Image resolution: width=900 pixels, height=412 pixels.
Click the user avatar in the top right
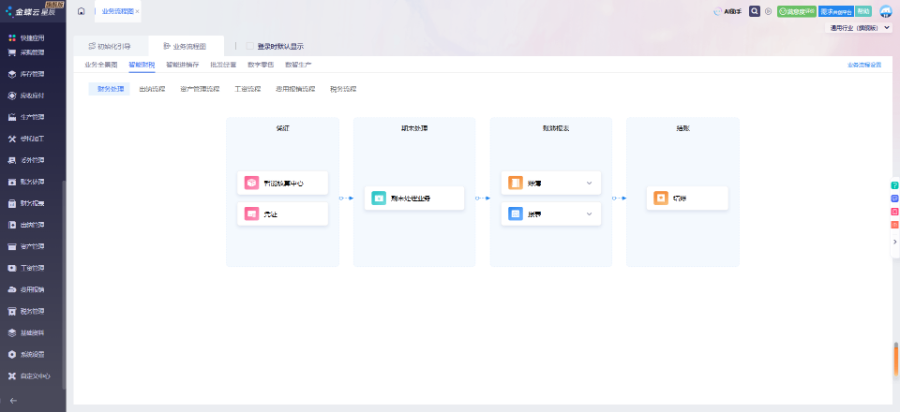(887, 12)
